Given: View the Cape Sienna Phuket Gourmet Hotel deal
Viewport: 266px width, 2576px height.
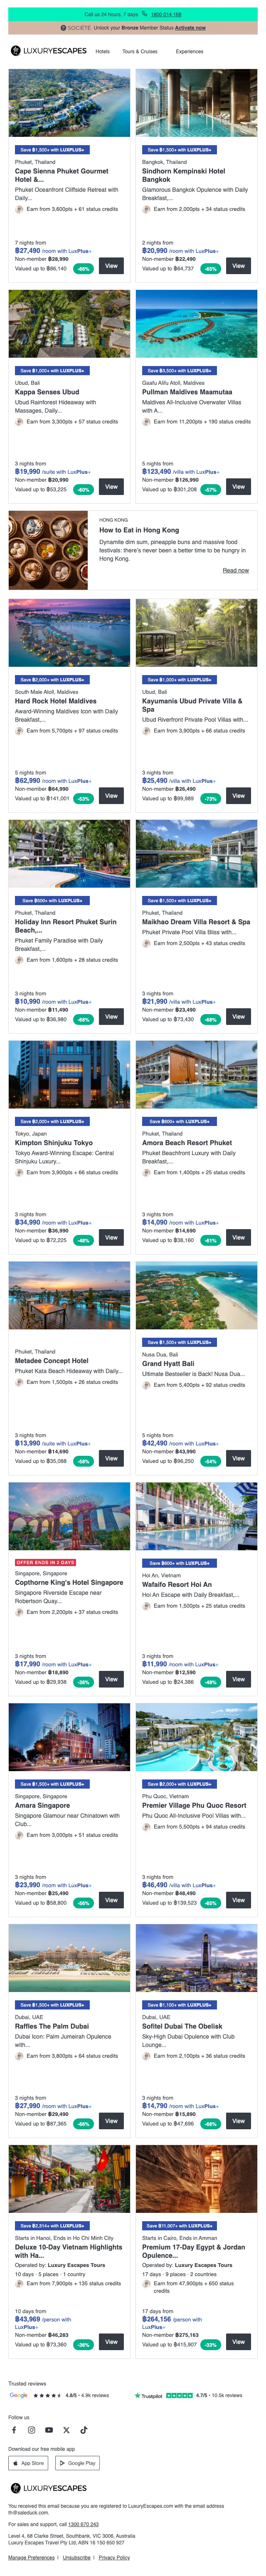Looking at the screenshot, I should [x=111, y=266].
